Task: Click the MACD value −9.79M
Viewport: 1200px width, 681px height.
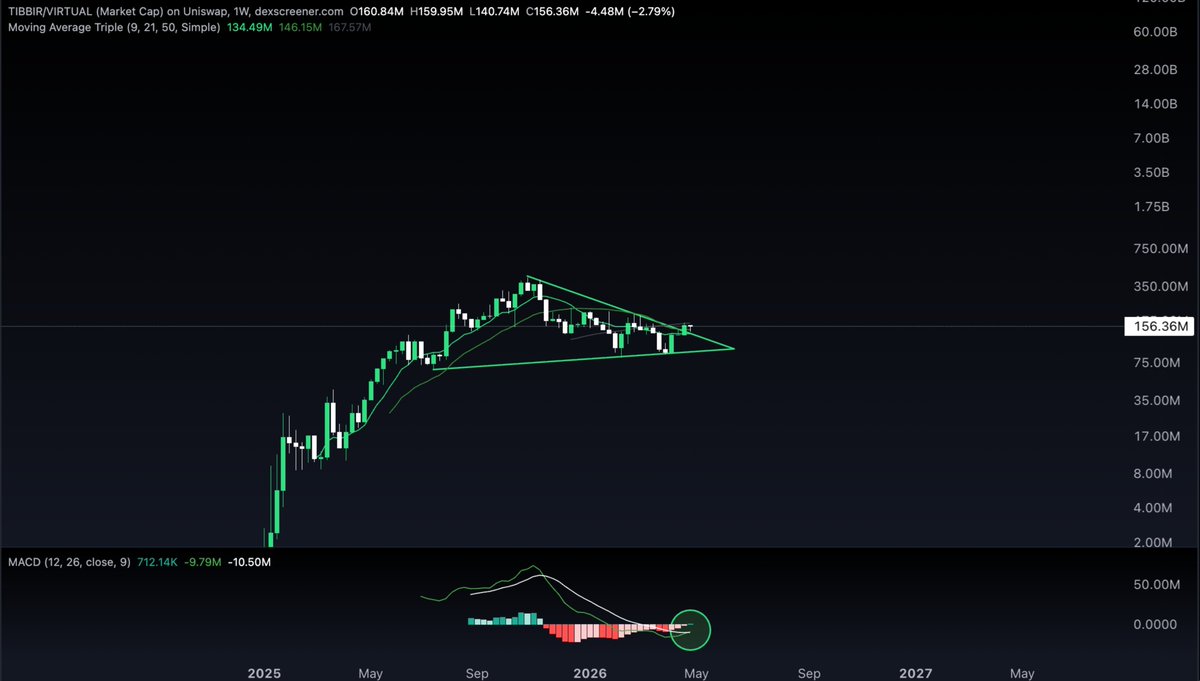Action: [x=205, y=562]
